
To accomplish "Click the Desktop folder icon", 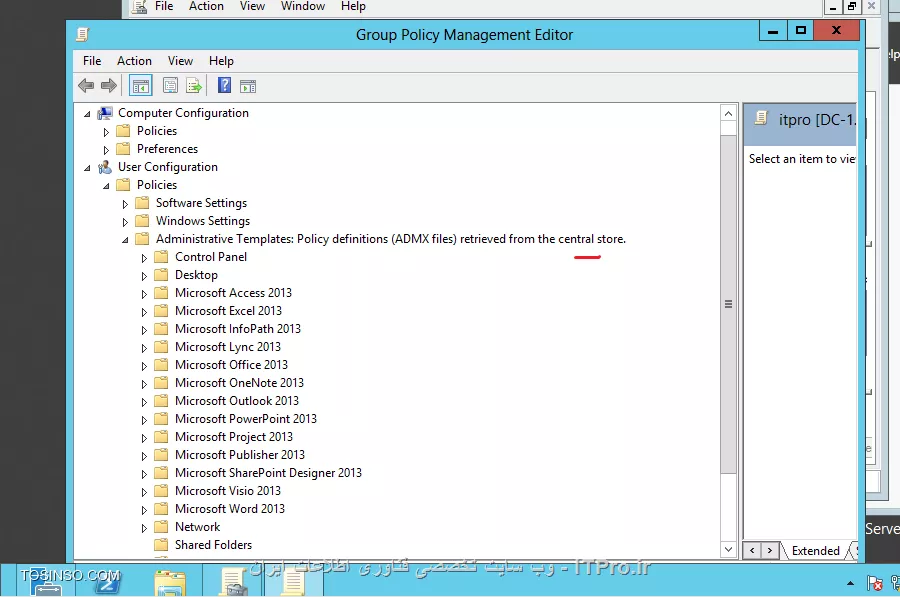I will (x=161, y=275).
